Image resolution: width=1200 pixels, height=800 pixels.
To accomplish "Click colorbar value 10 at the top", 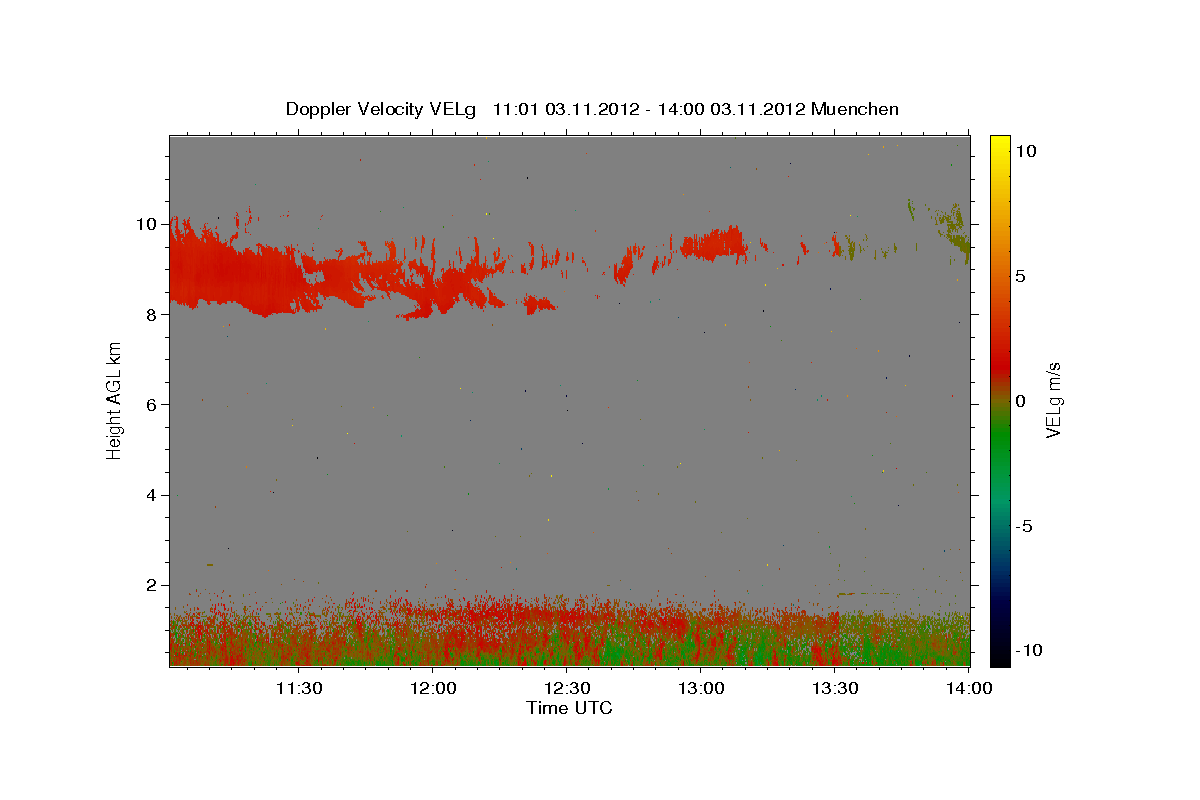I will coord(1025,151).
